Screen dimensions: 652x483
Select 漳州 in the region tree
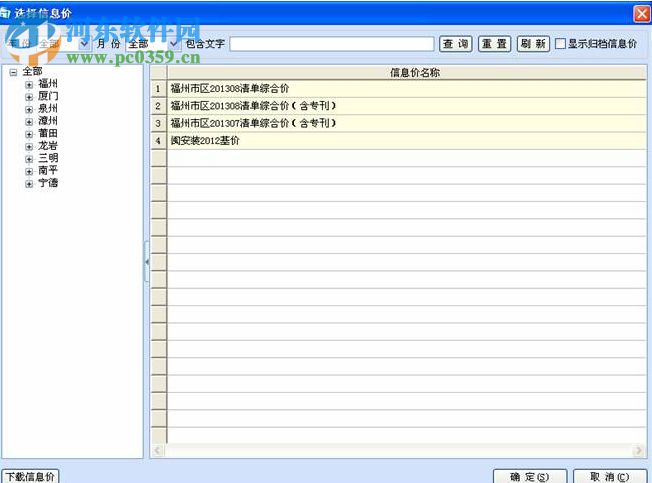48,121
